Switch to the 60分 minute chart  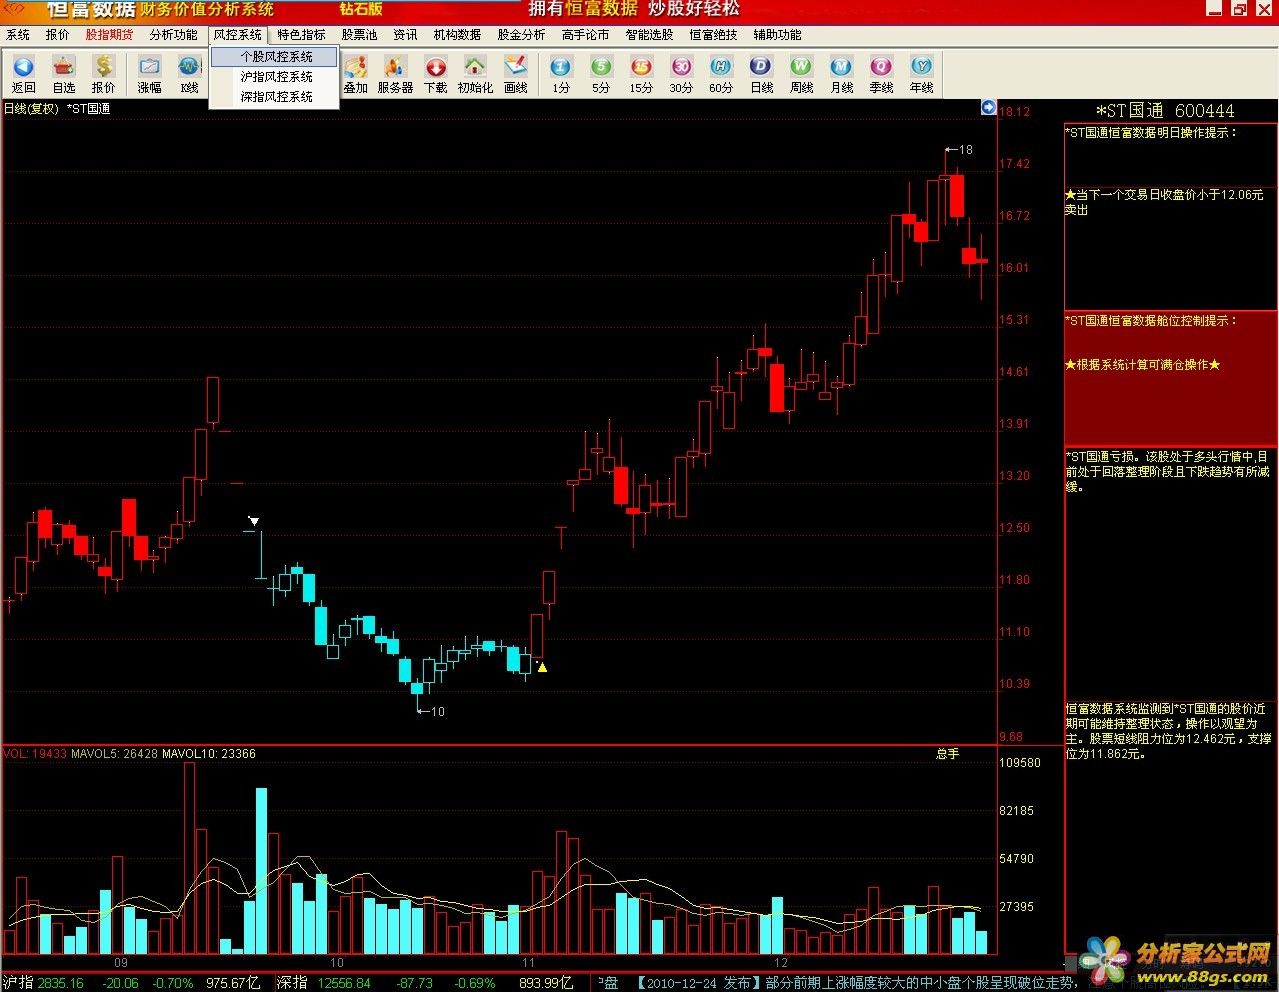(x=721, y=75)
